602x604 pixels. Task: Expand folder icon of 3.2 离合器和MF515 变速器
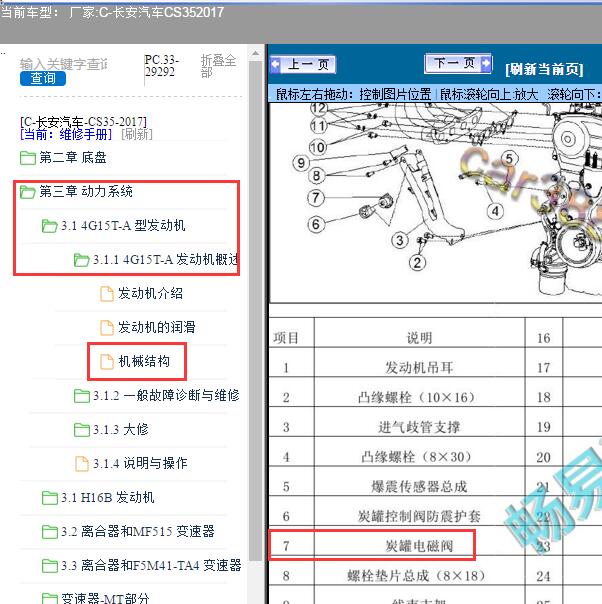pyautogui.click(x=50, y=532)
